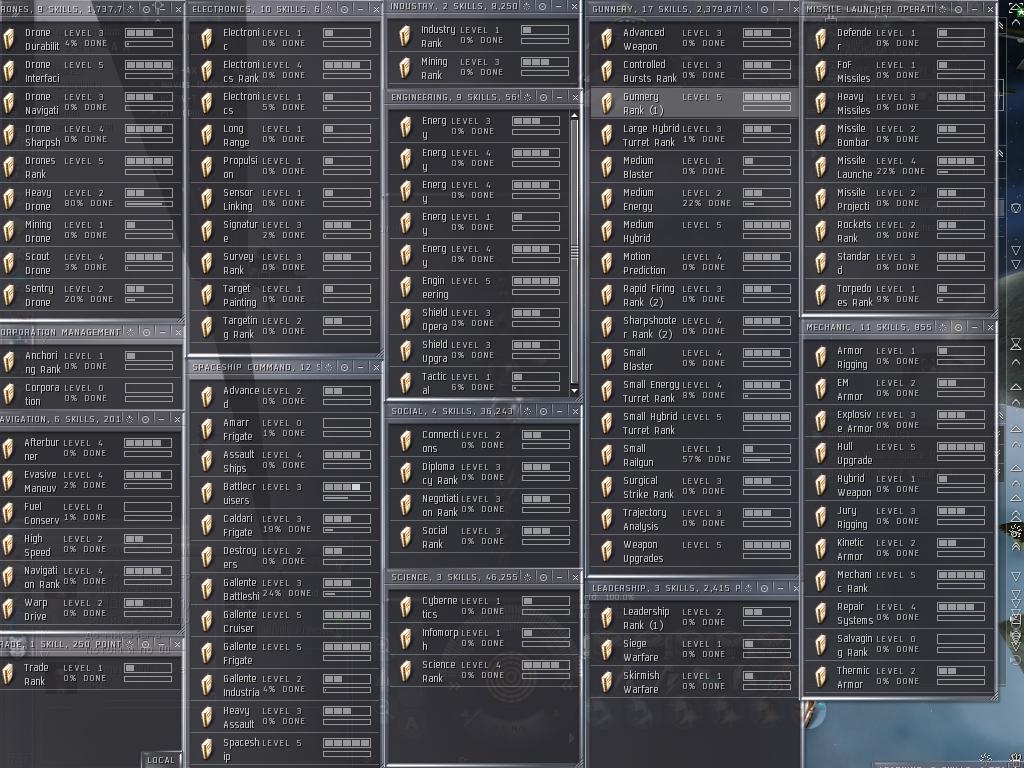Click the hourglass icon on the right edge
1024x768 pixels.
click(1016, 344)
